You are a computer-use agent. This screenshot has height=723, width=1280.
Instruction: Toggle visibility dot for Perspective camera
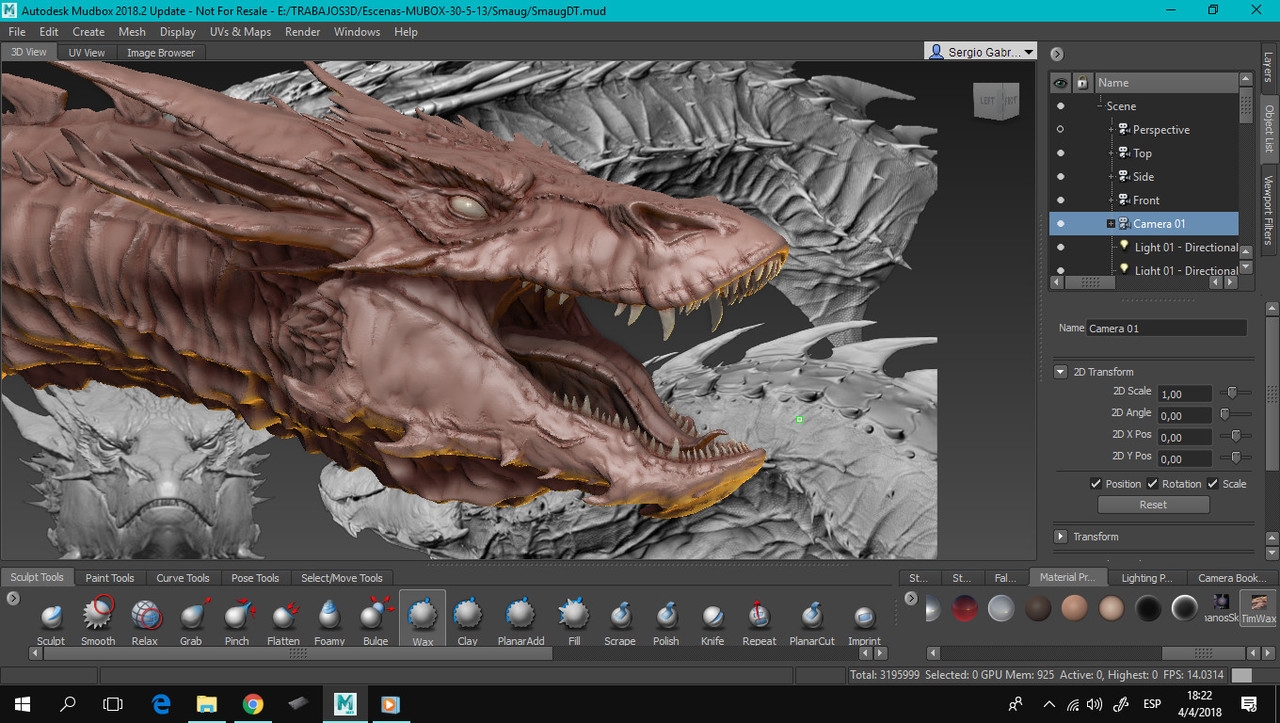click(1060, 129)
